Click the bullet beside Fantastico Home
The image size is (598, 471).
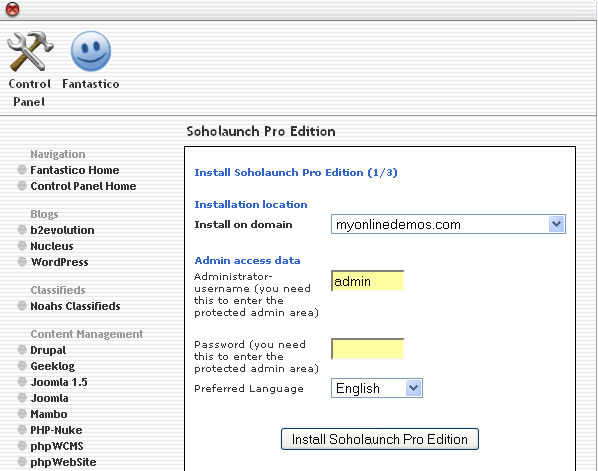coord(22,170)
